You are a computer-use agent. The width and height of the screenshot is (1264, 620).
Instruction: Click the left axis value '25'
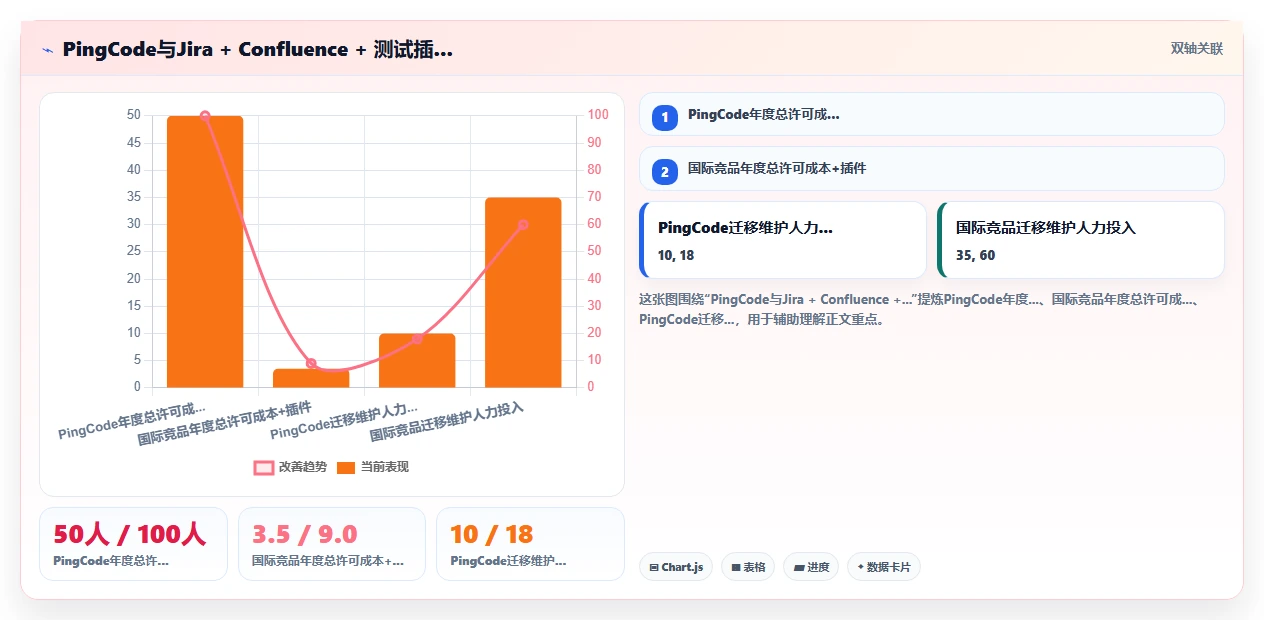pos(134,252)
